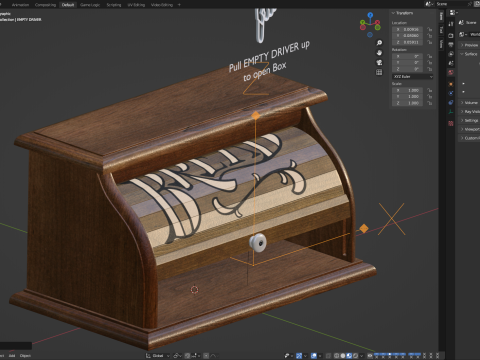Expand the Ray Visibility panel
480x360 pixels.
click(x=469, y=111)
